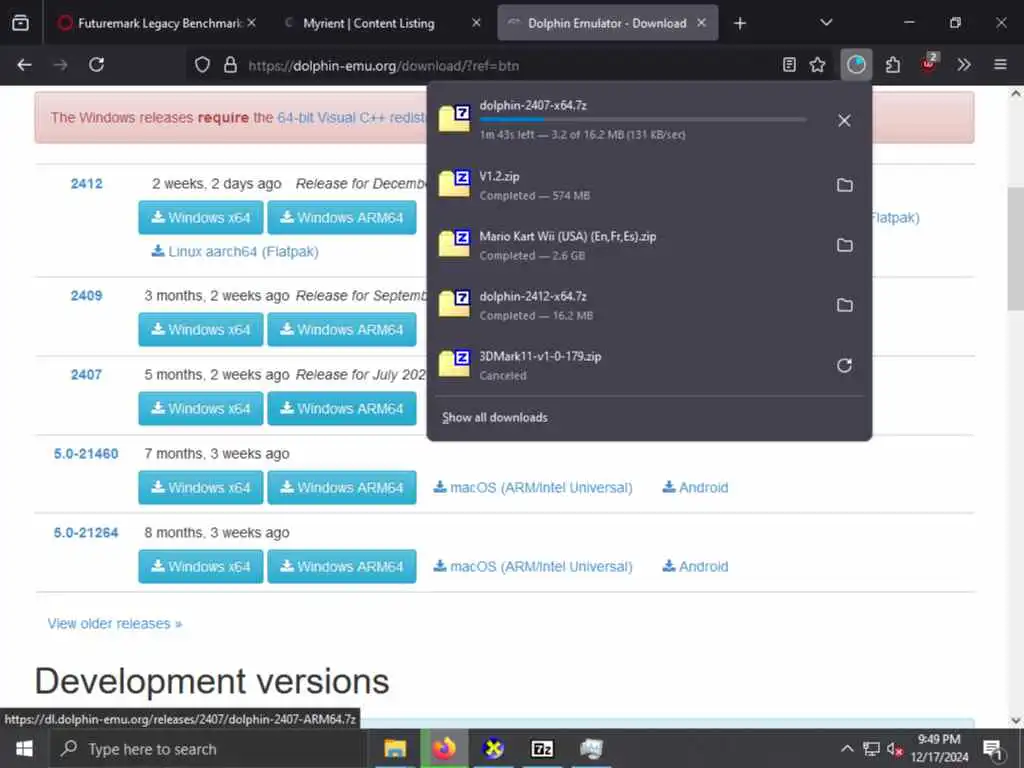The height and width of the screenshot is (768, 1024).
Task: Open release 2407 version link
Action: [x=86, y=375]
